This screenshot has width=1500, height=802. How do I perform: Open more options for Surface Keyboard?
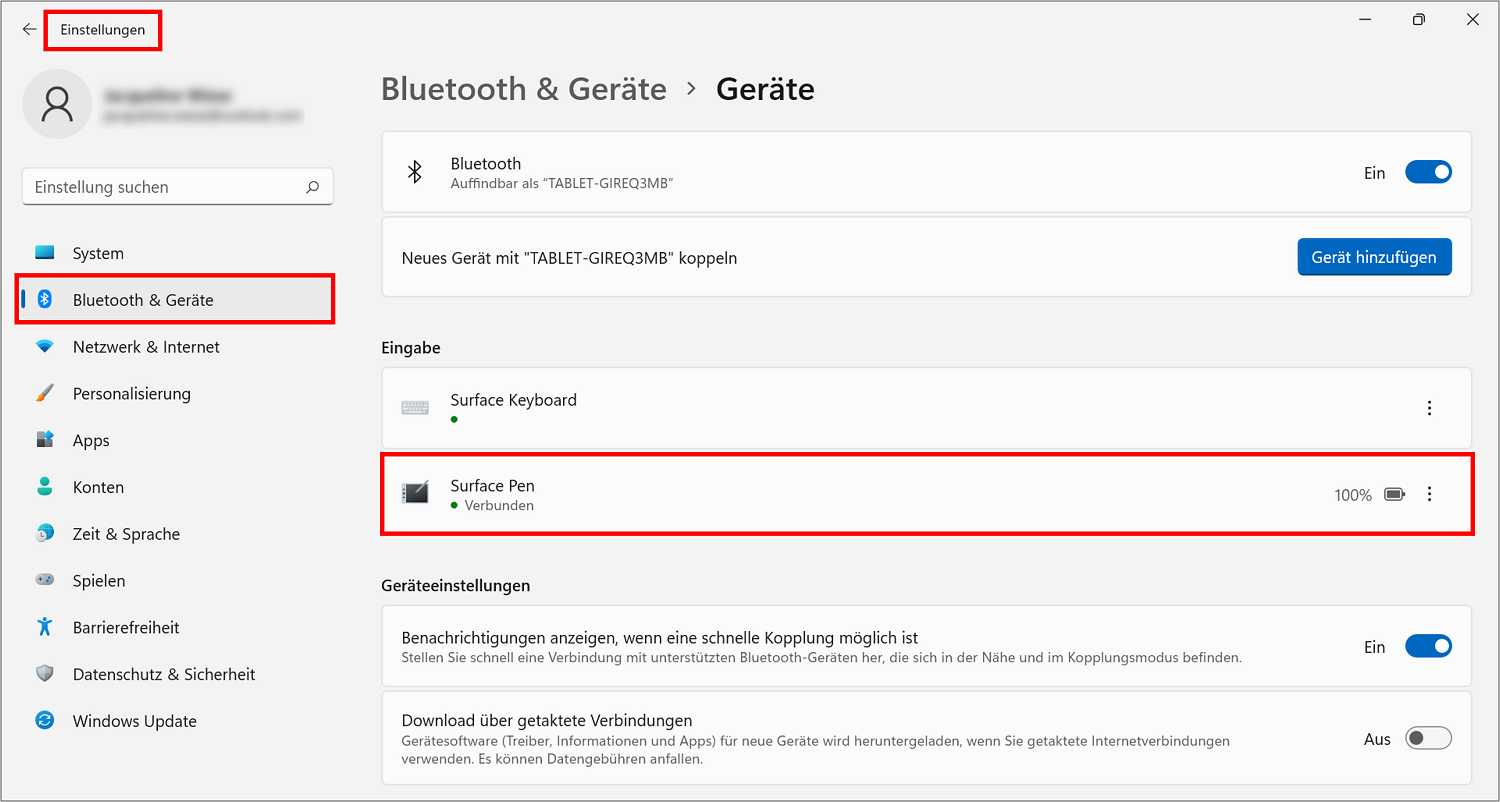(1429, 408)
